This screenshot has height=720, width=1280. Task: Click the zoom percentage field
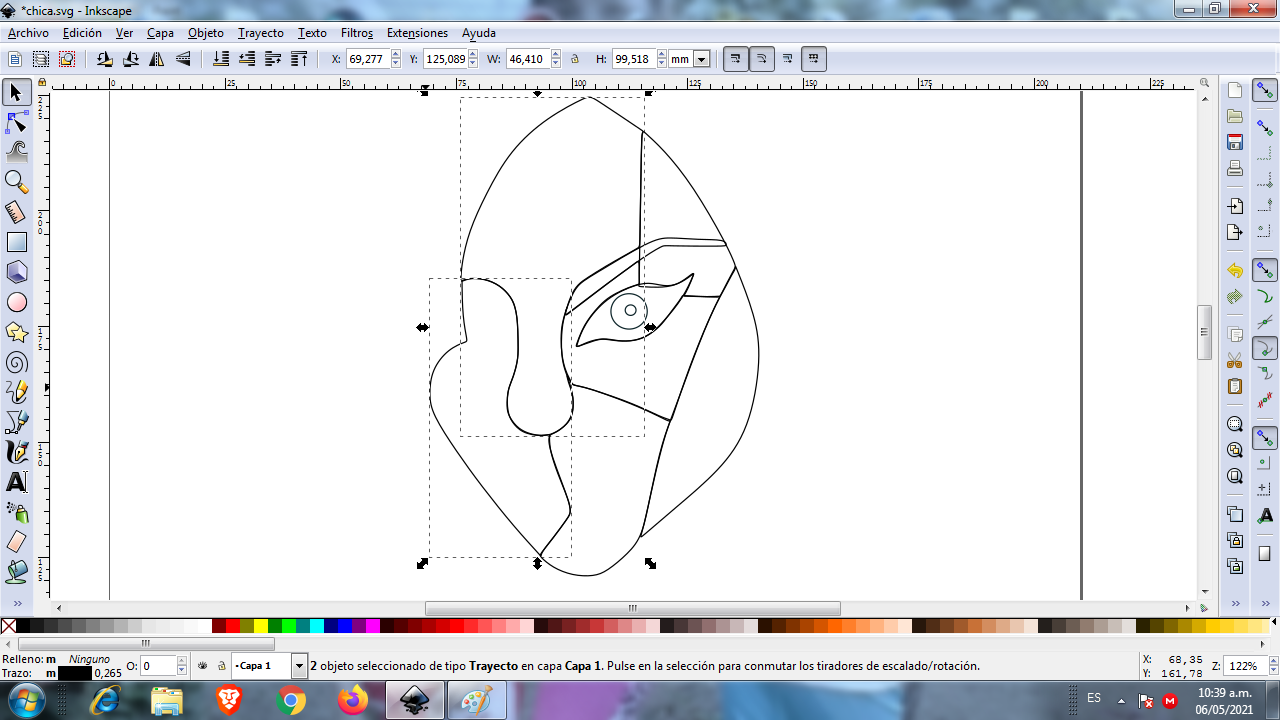1245,666
